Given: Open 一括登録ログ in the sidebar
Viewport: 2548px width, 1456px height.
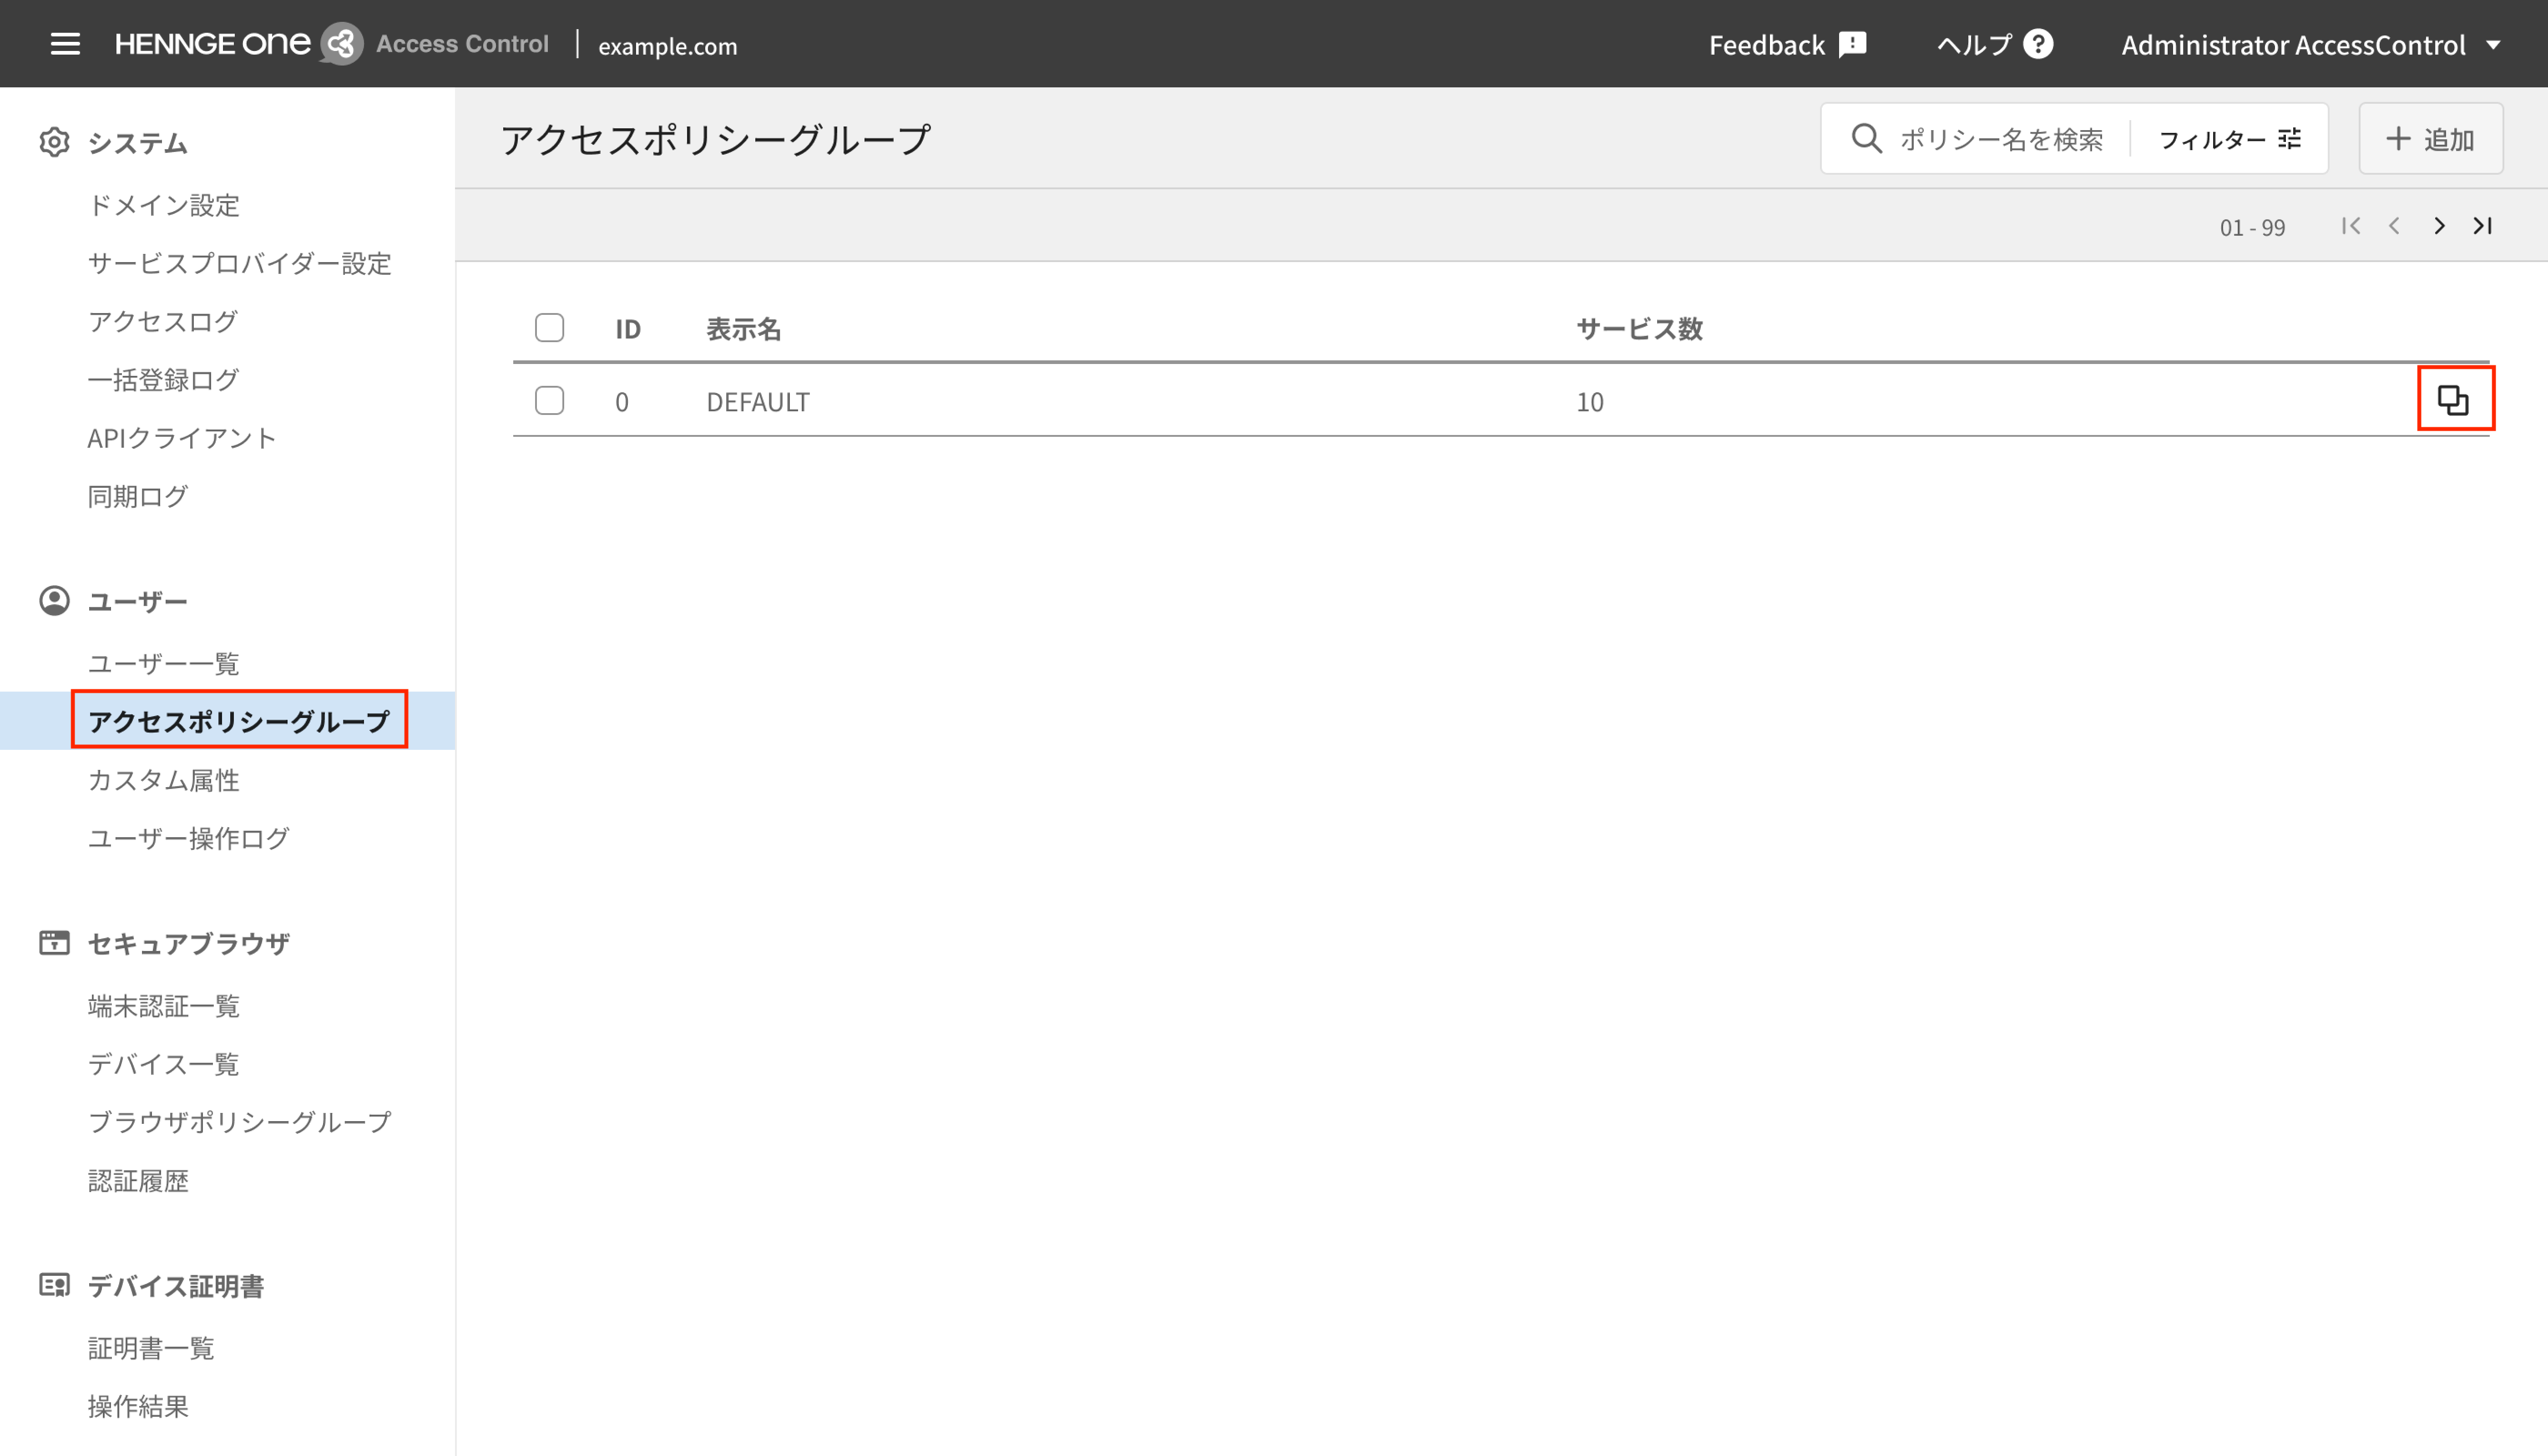Looking at the screenshot, I should click(163, 379).
